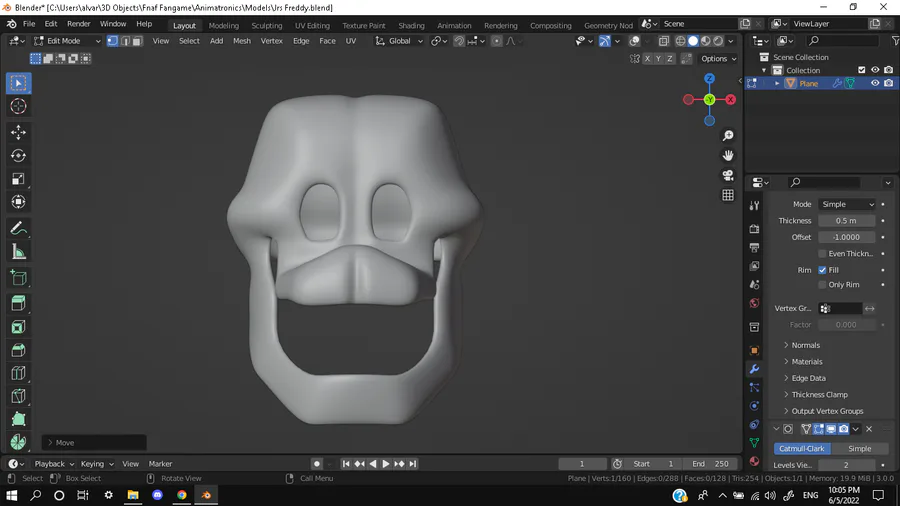This screenshot has width=900, height=506.
Task: Choose the Extrude Region tool
Action: point(18,303)
